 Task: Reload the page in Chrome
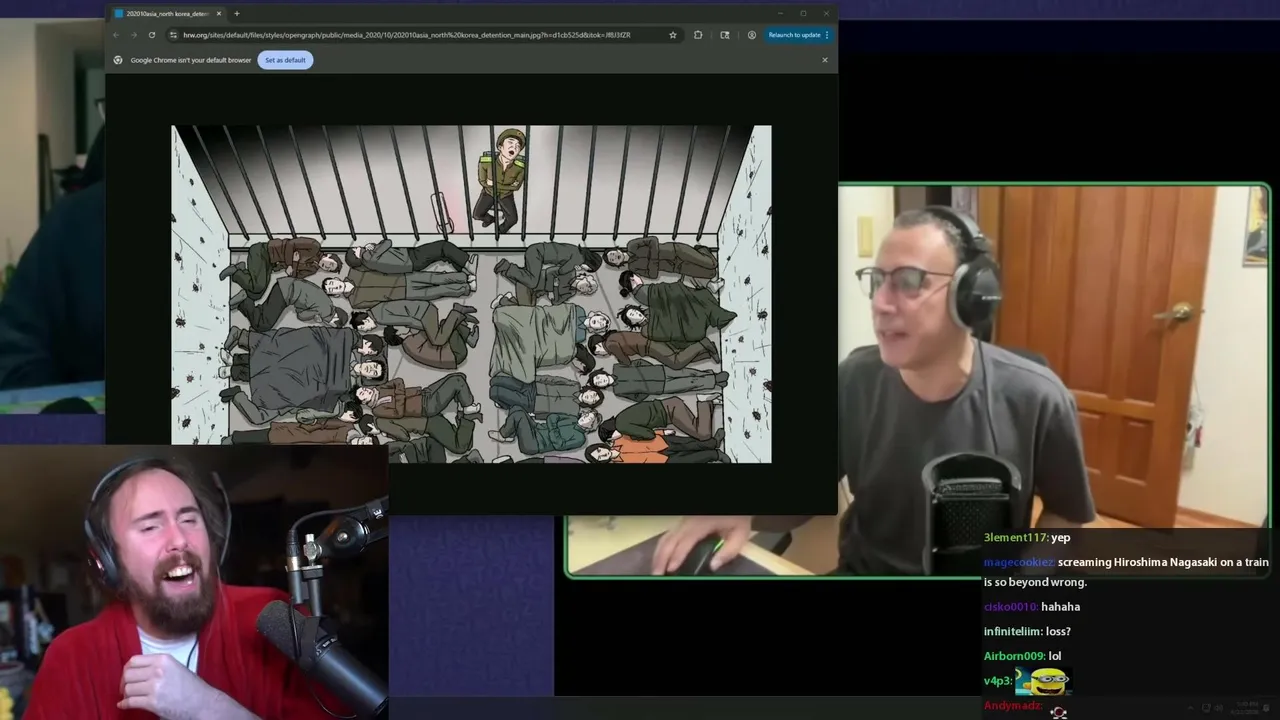tap(152, 35)
